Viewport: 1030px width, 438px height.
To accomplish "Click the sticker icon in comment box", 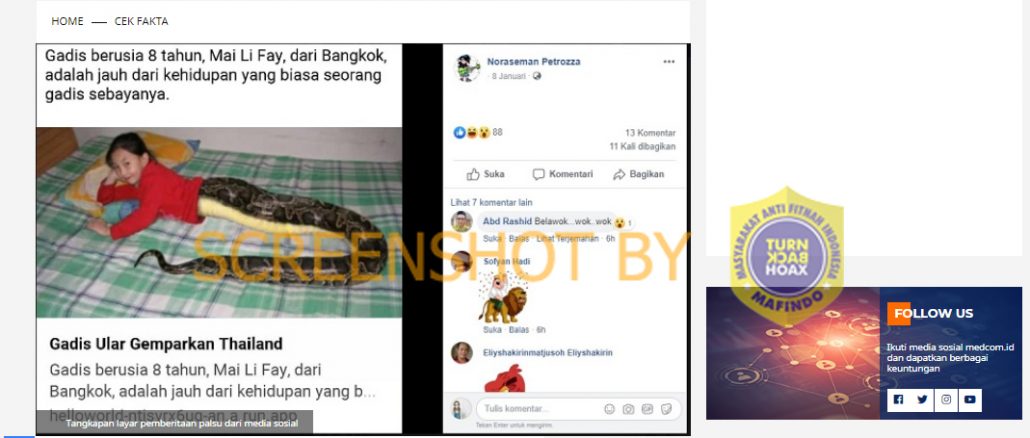I will [666, 409].
